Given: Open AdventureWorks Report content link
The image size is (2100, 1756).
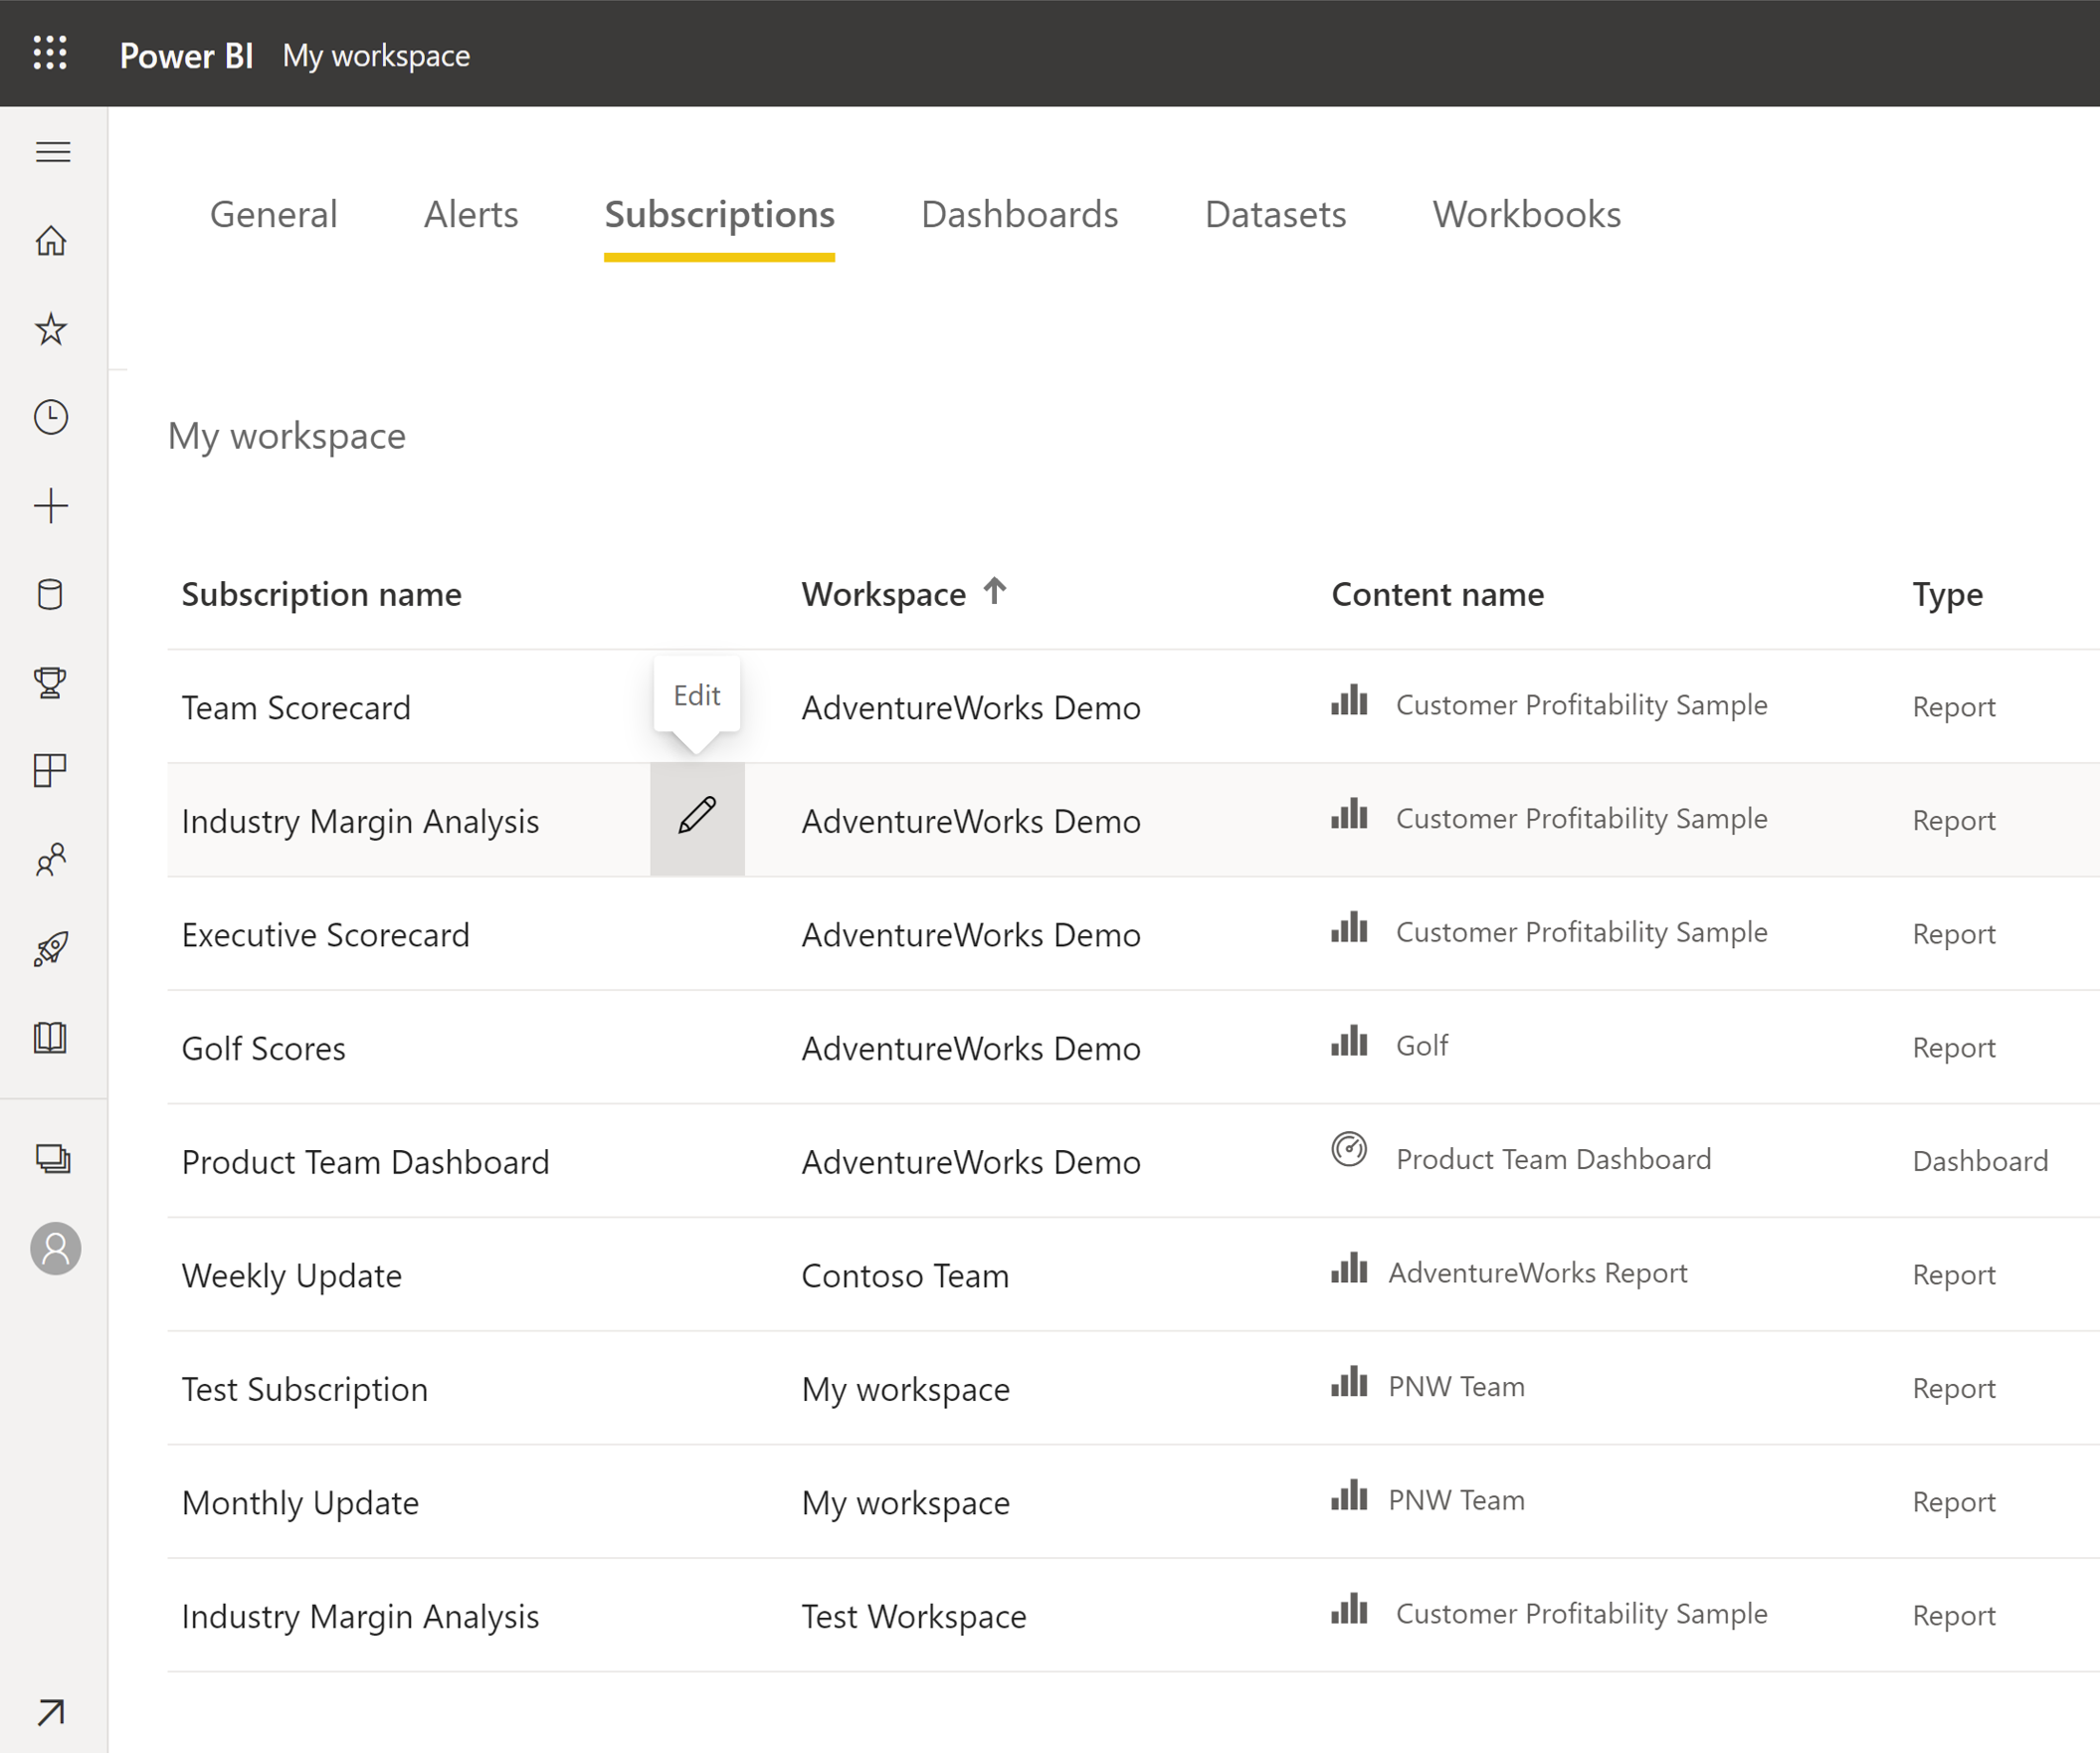Looking at the screenshot, I should (1537, 1274).
